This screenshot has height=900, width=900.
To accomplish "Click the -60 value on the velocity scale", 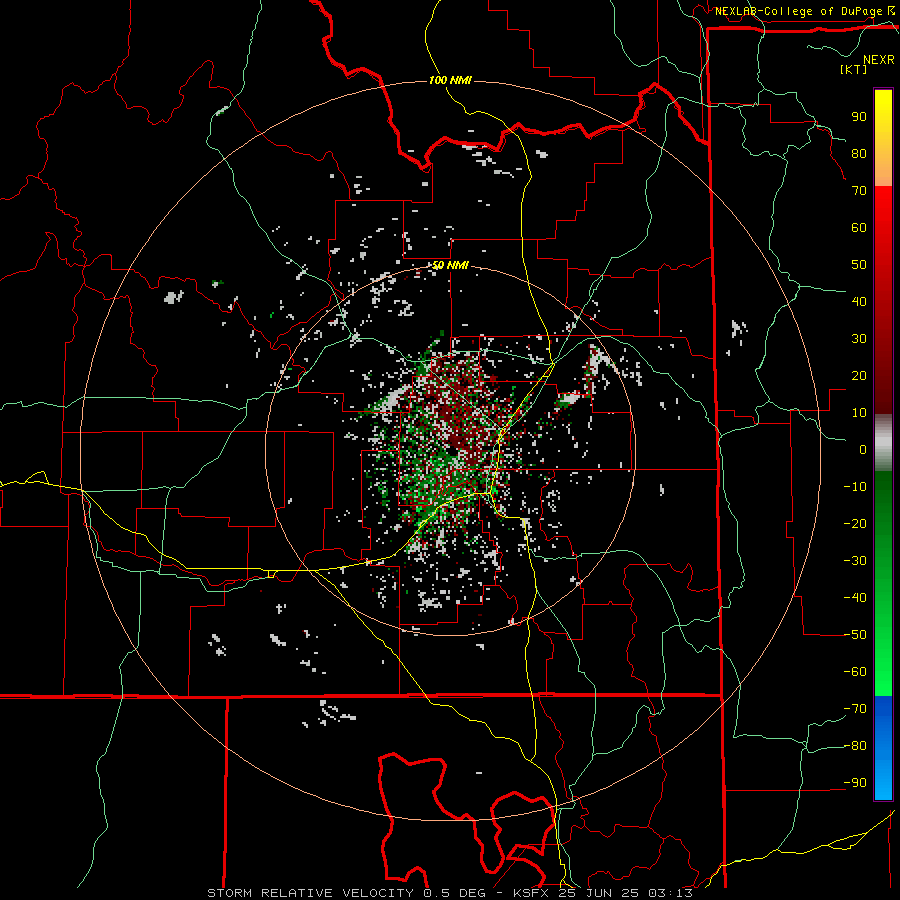I will click(x=855, y=672).
